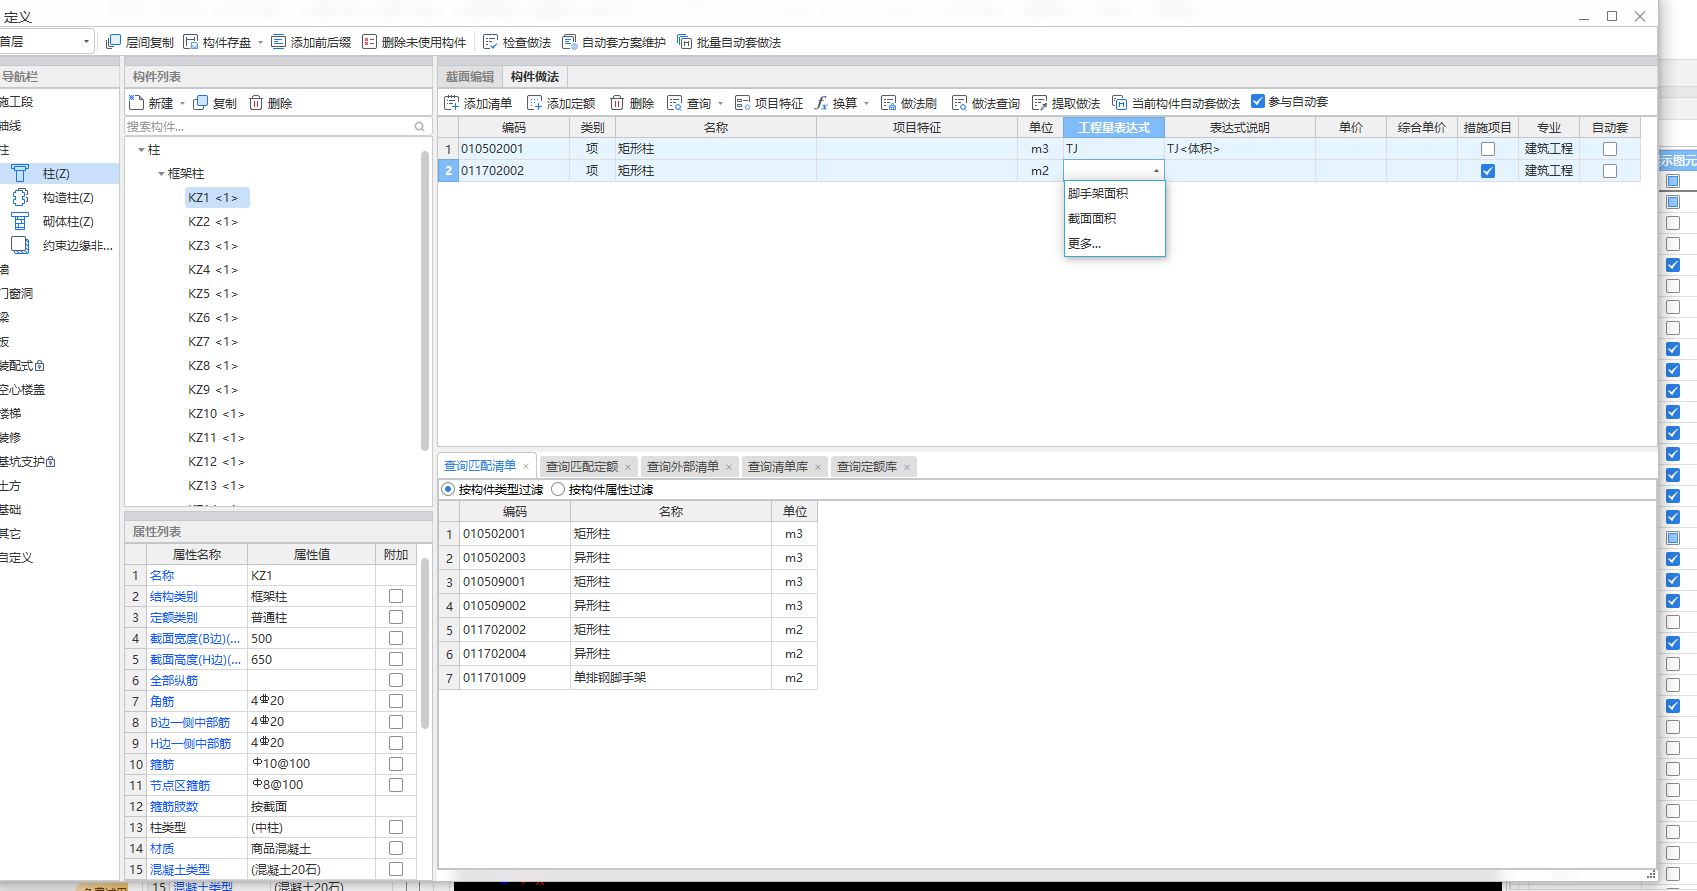Click the 批量自动套做法 icon
1697x891 pixels.
(x=684, y=42)
